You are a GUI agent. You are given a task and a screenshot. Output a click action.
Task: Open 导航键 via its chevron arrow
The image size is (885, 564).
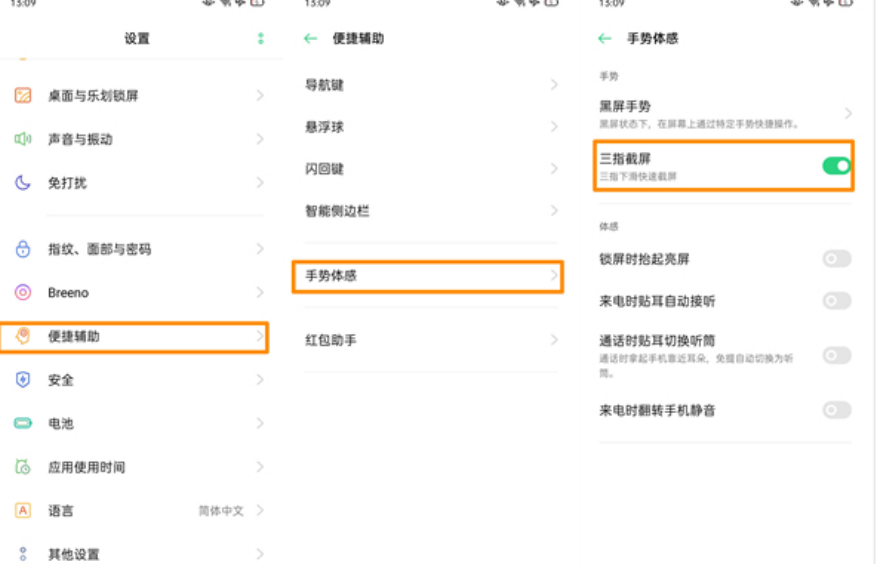[554, 86]
